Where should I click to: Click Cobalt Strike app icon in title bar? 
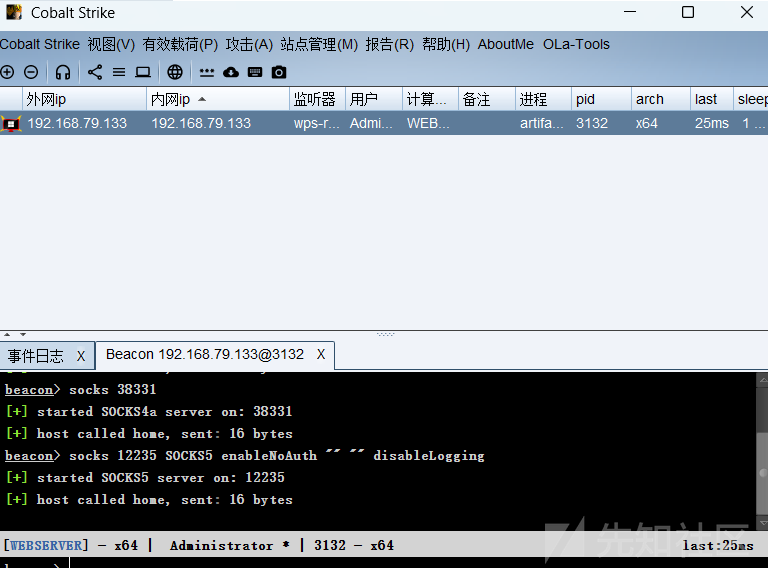(x=14, y=12)
